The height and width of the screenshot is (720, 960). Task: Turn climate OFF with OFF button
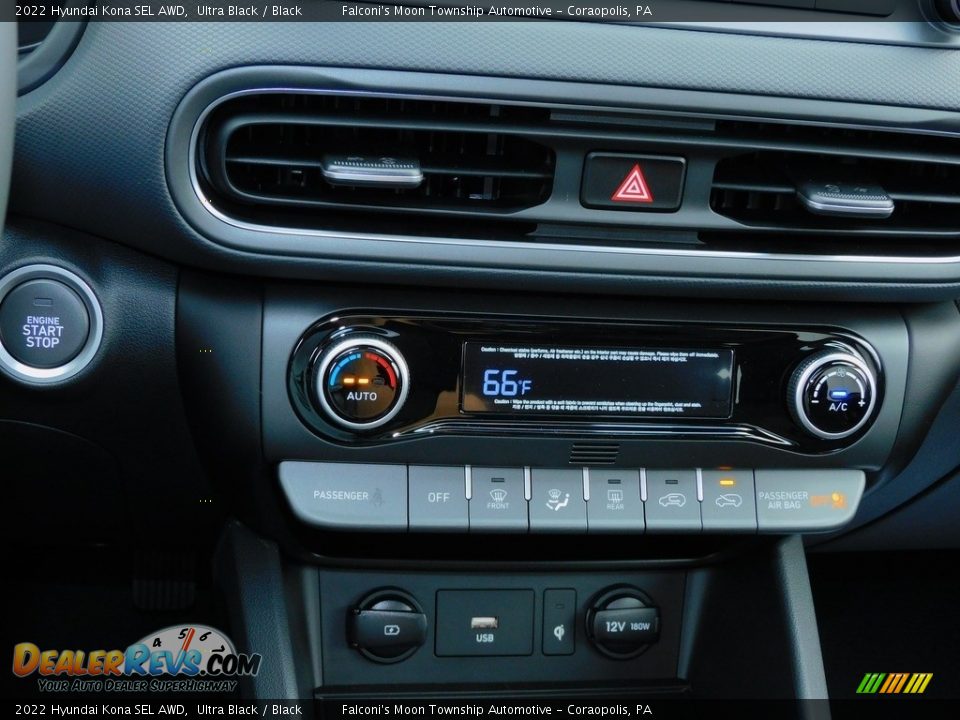438,497
